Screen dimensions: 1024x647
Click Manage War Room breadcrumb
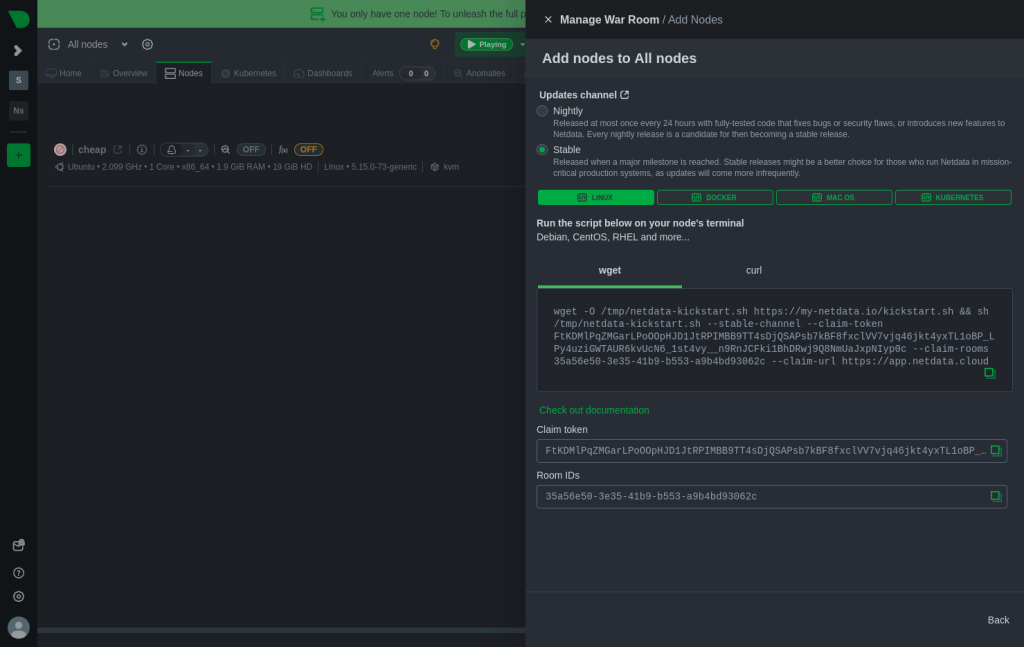click(609, 20)
